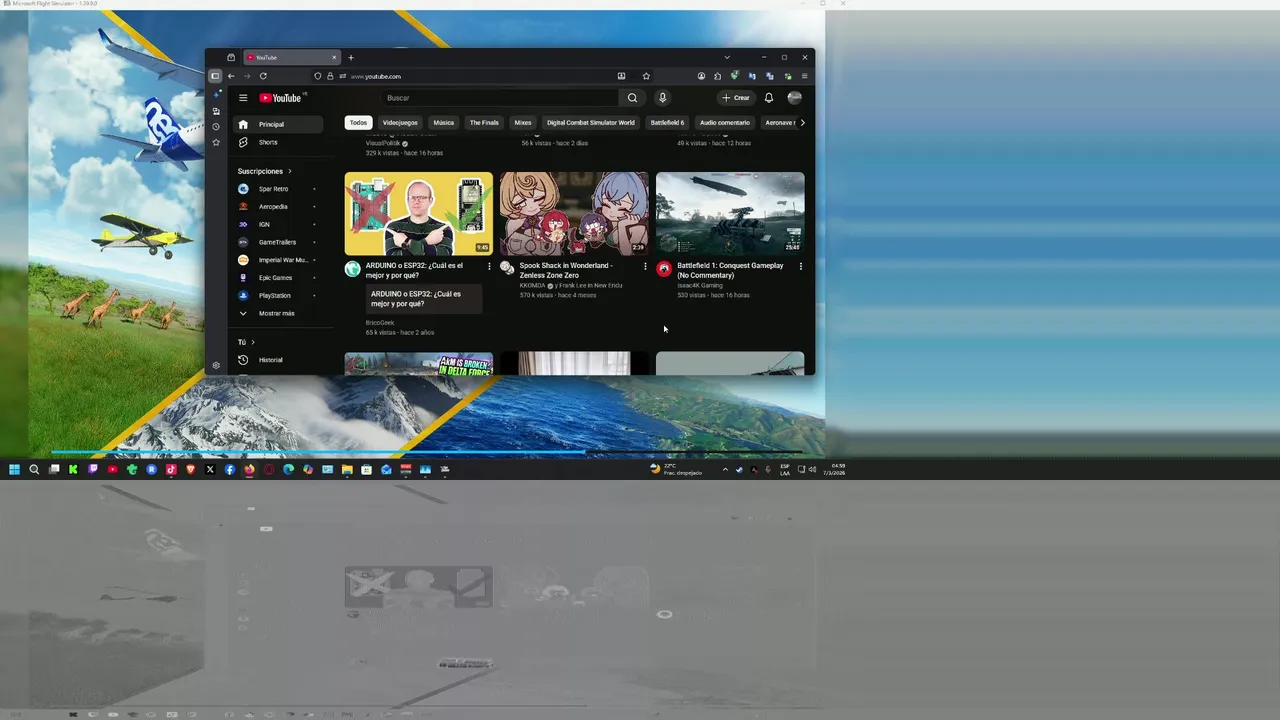Screen dimensions: 1280x720
Task: Expand the Suscripciones section
Action: click(265, 171)
